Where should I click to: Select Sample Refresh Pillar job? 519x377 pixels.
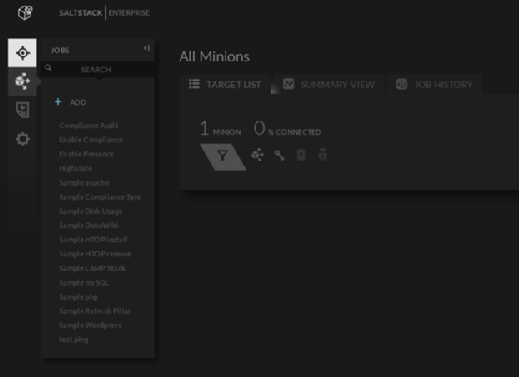point(95,311)
